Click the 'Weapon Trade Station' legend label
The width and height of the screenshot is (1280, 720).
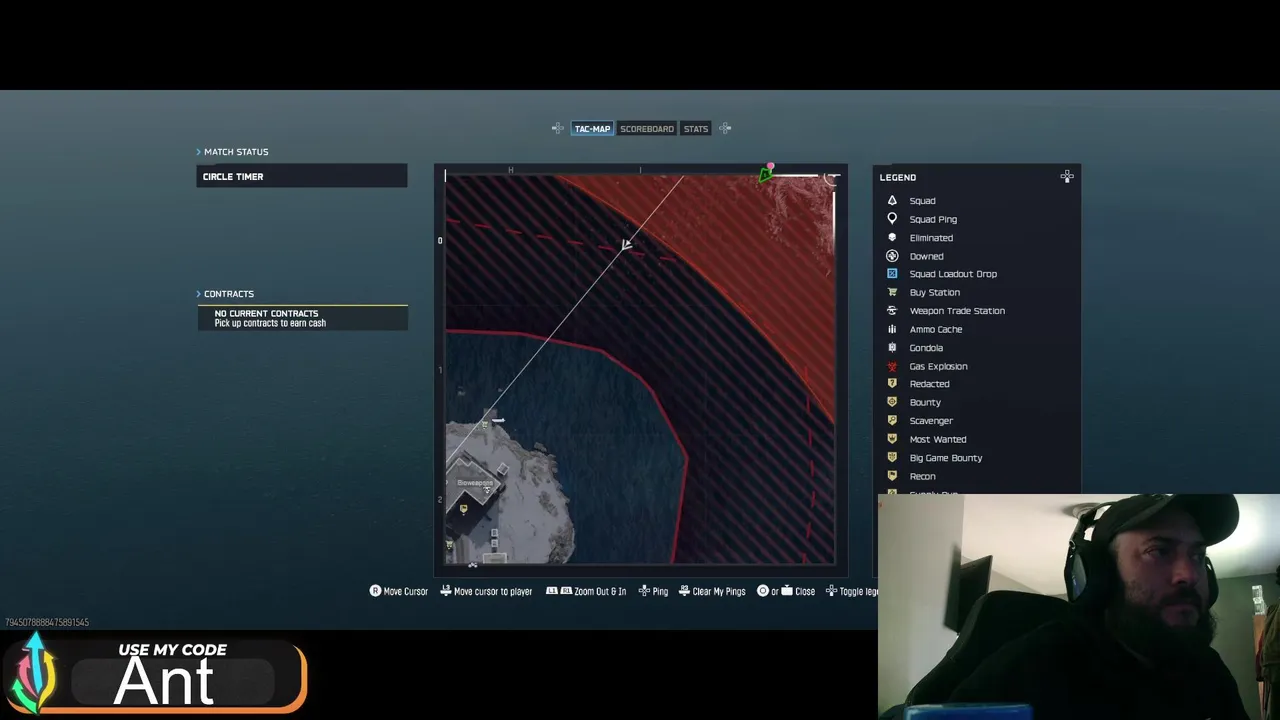point(957,311)
